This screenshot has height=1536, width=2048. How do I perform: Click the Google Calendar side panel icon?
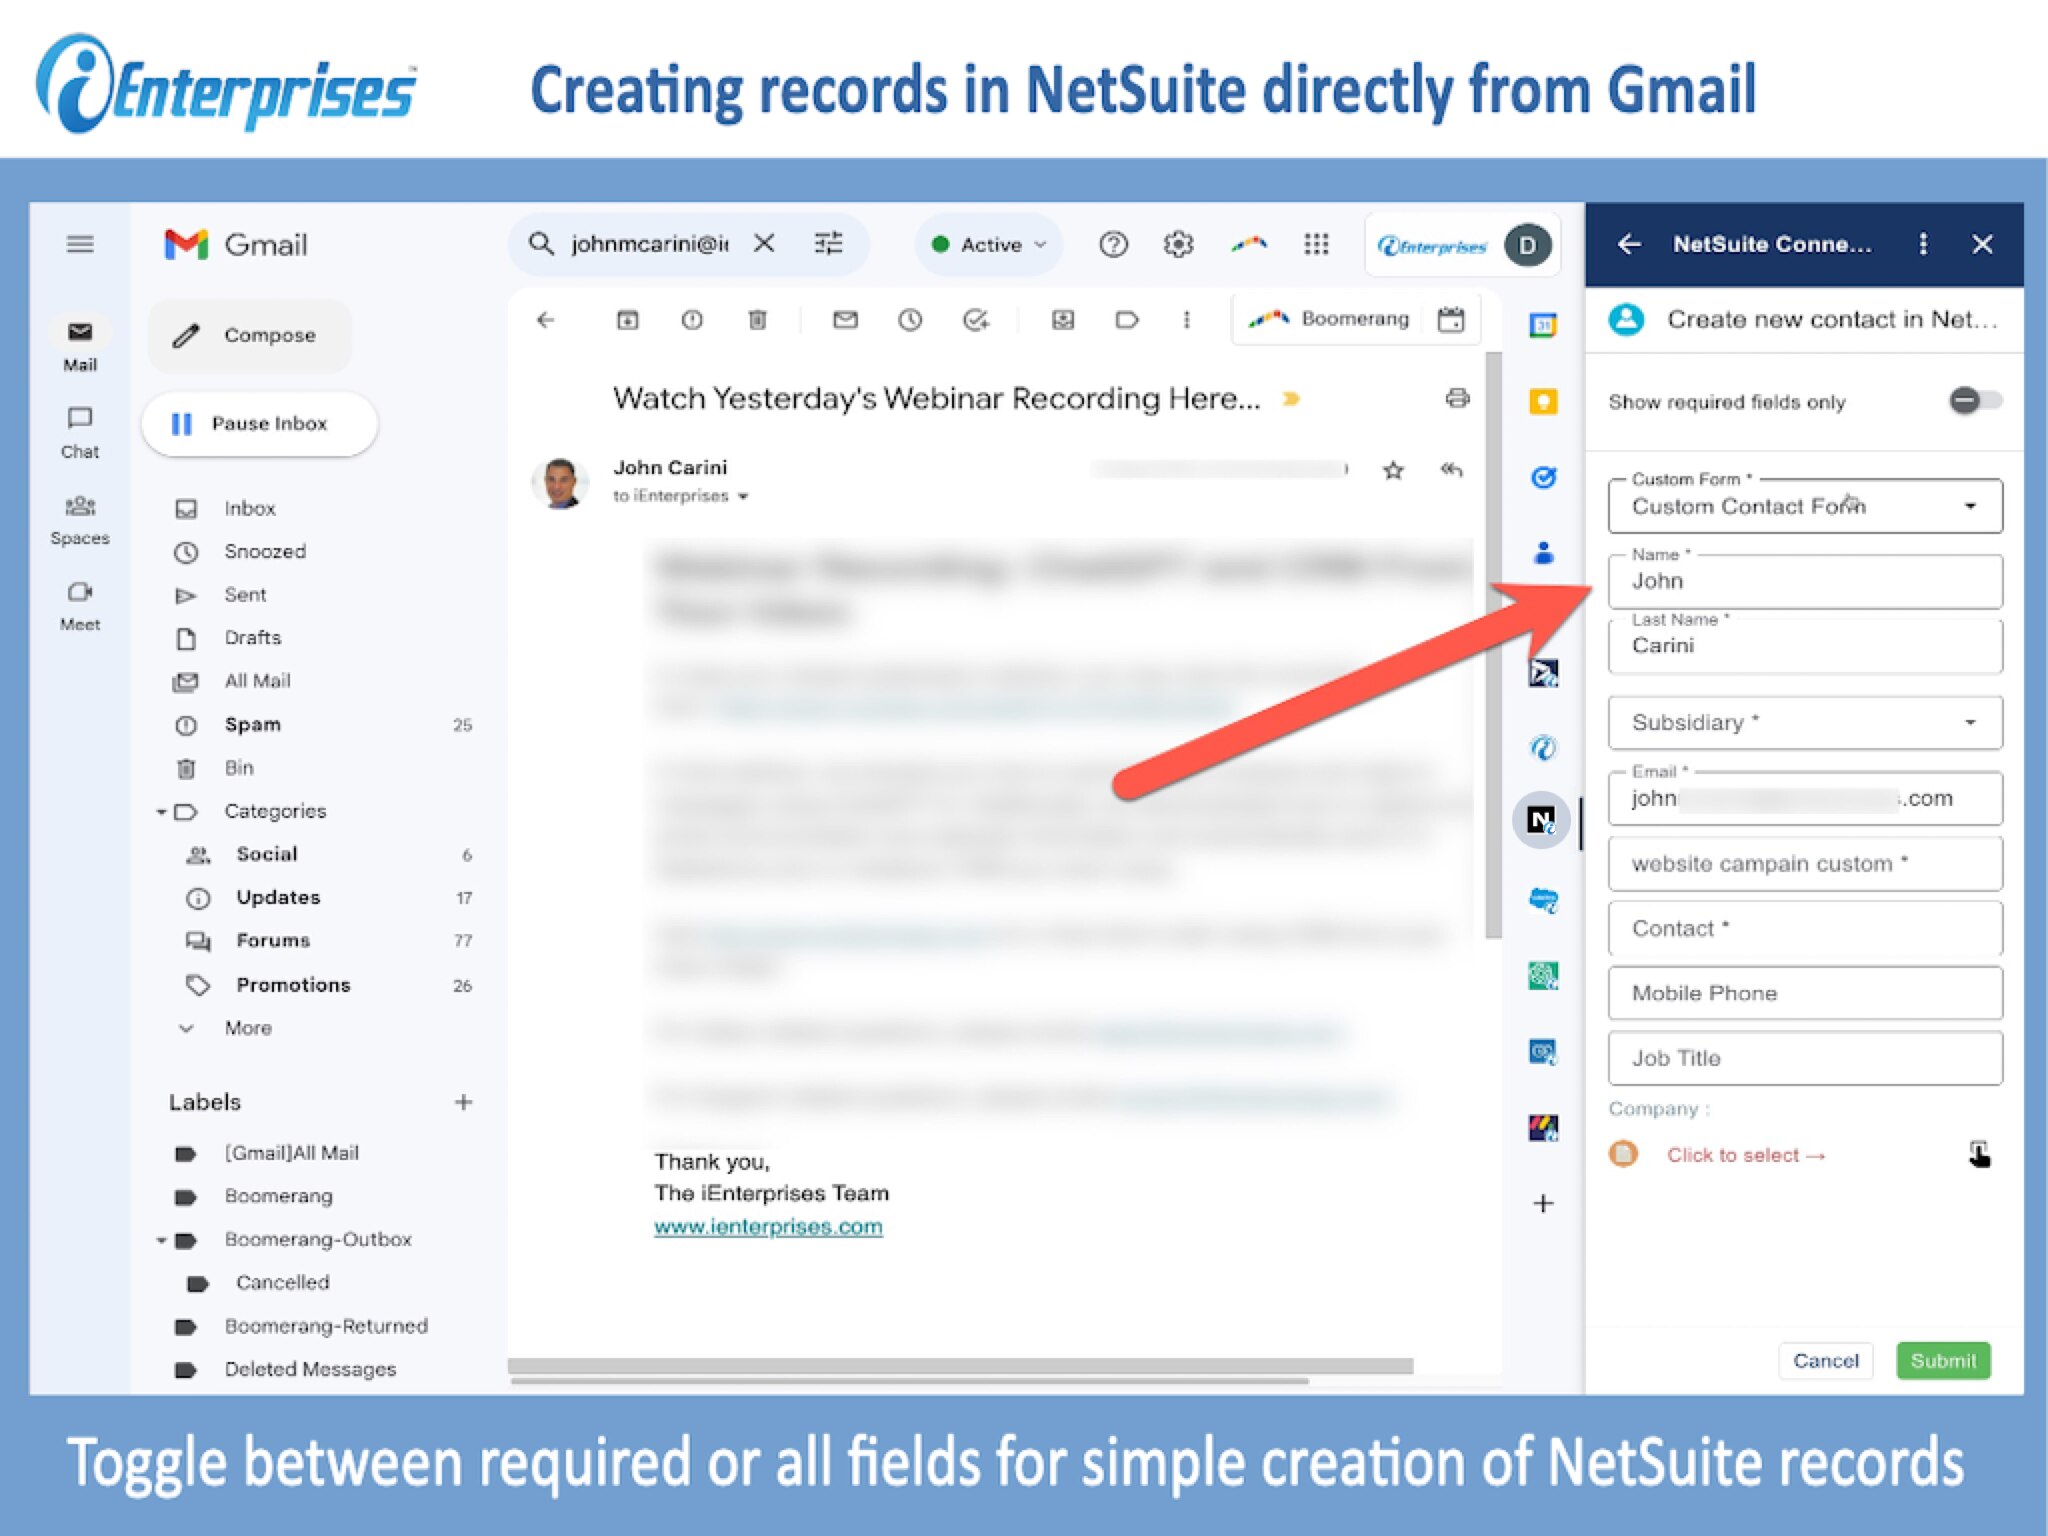point(1543,325)
